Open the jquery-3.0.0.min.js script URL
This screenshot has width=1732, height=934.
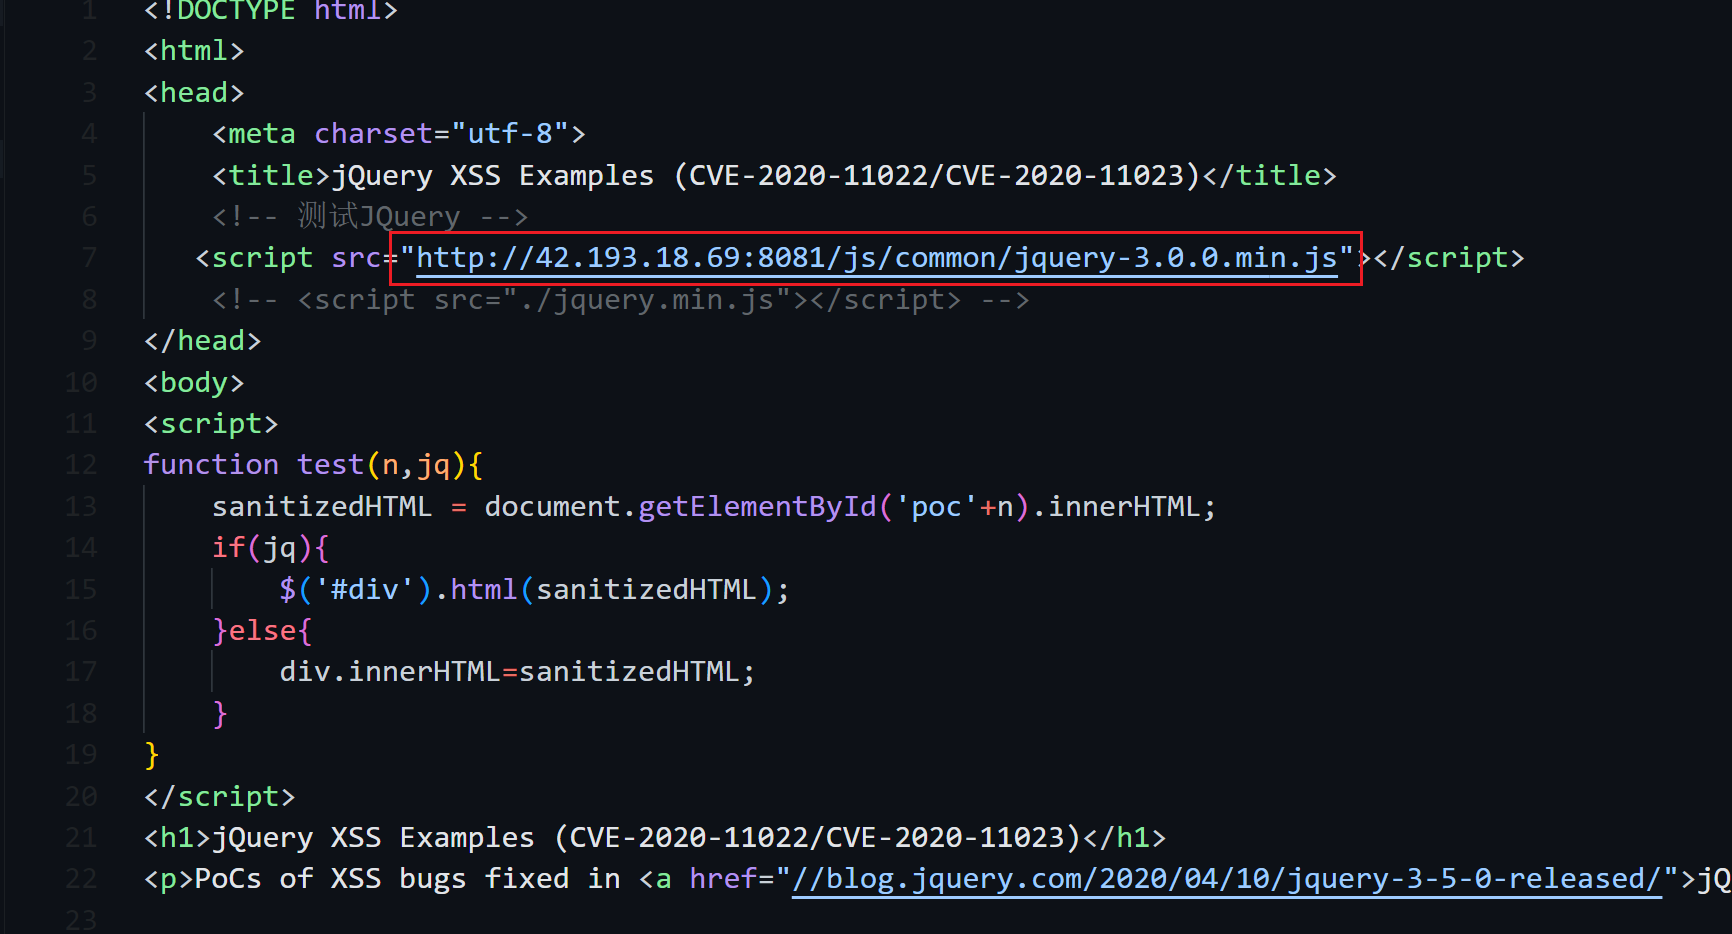click(876, 258)
